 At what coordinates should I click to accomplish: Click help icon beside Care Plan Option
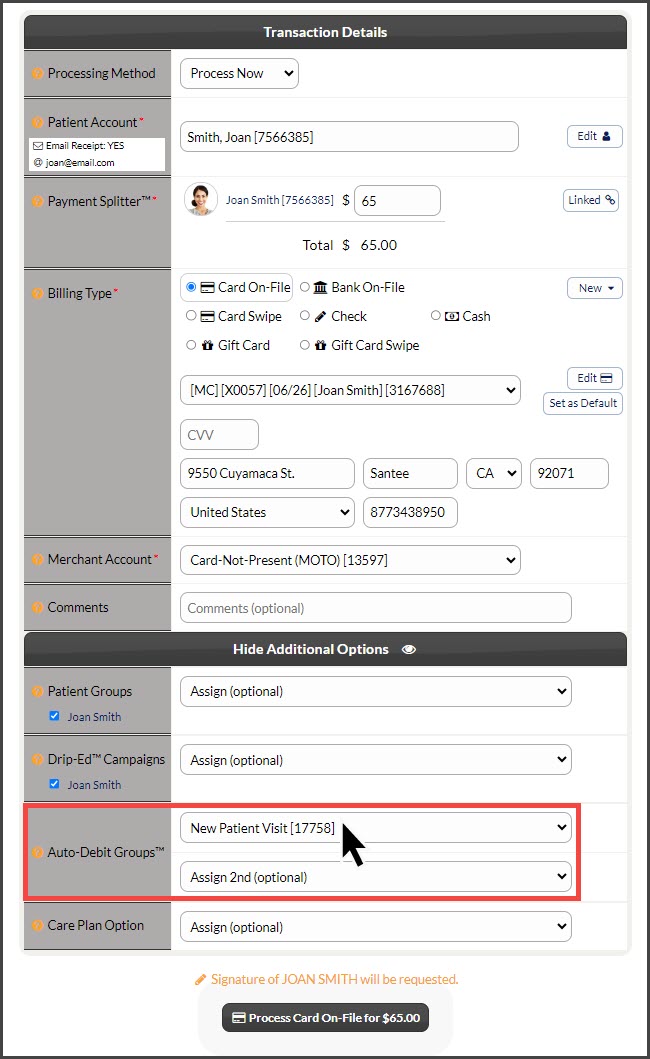[x=38, y=925]
